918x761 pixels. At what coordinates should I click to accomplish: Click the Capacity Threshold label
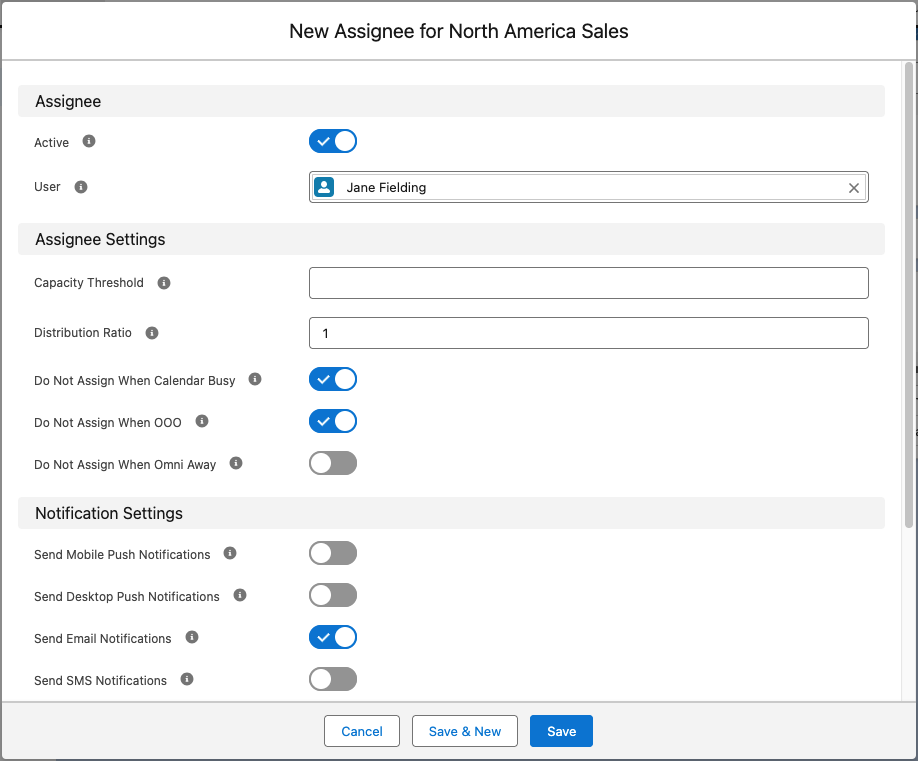[89, 283]
